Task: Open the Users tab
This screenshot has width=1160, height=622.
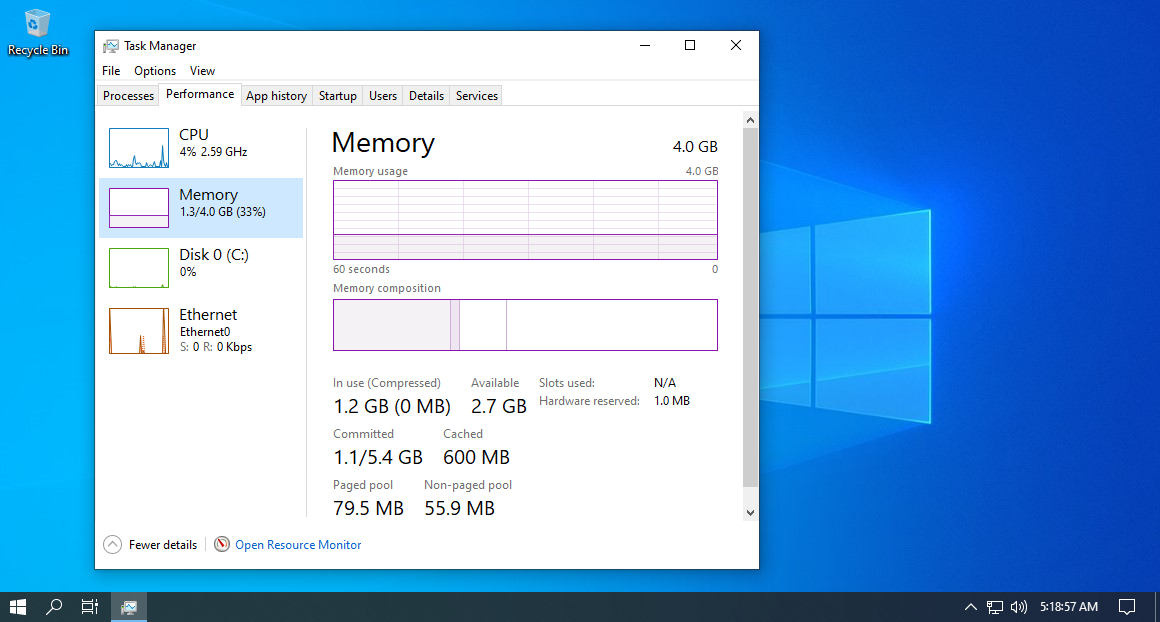Action: [382, 96]
